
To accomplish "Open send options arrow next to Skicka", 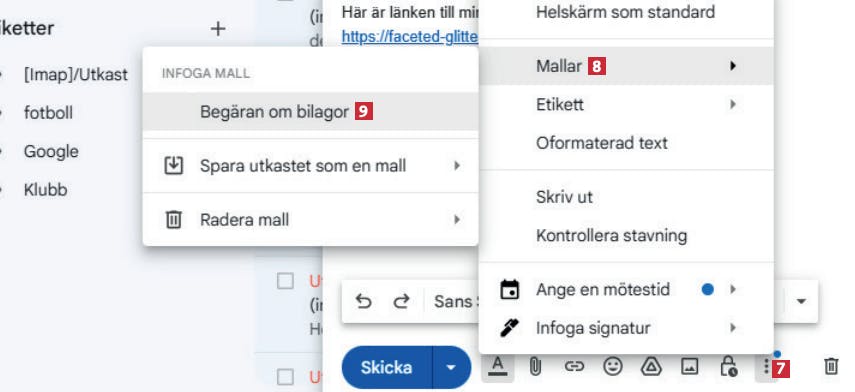I will tap(451, 367).
